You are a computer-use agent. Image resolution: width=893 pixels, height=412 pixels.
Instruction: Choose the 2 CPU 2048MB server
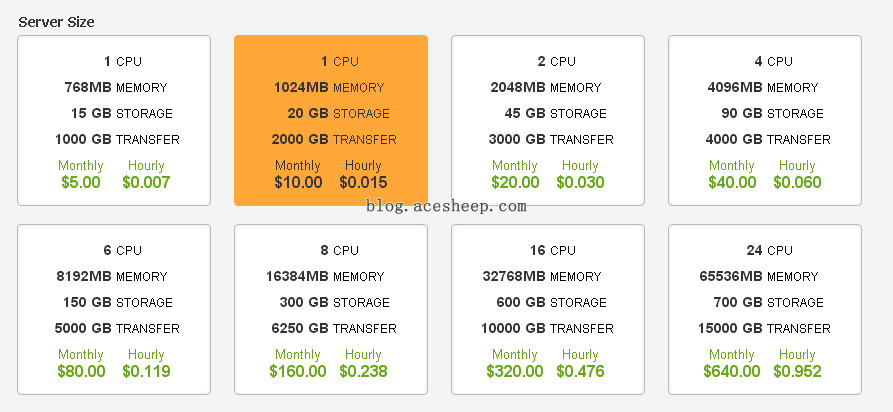548,120
